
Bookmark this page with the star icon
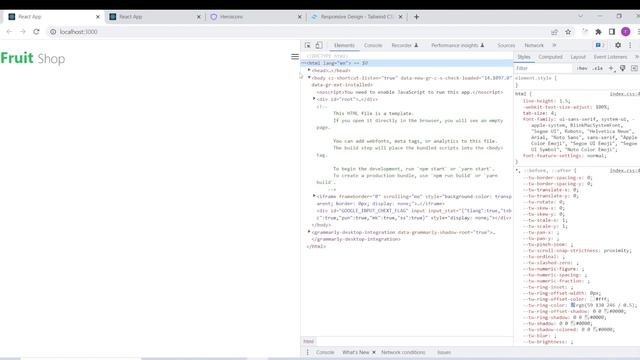click(x=568, y=32)
